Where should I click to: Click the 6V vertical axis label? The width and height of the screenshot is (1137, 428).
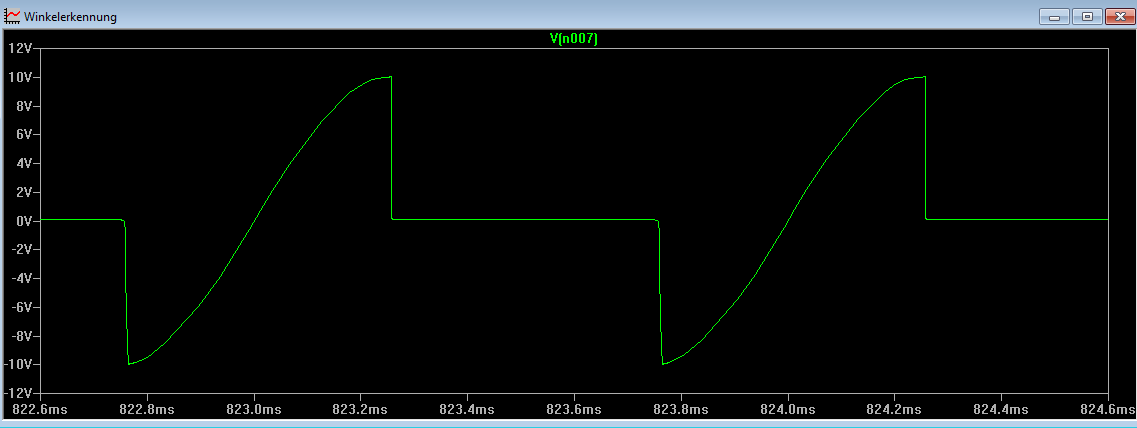click(x=25, y=135)
